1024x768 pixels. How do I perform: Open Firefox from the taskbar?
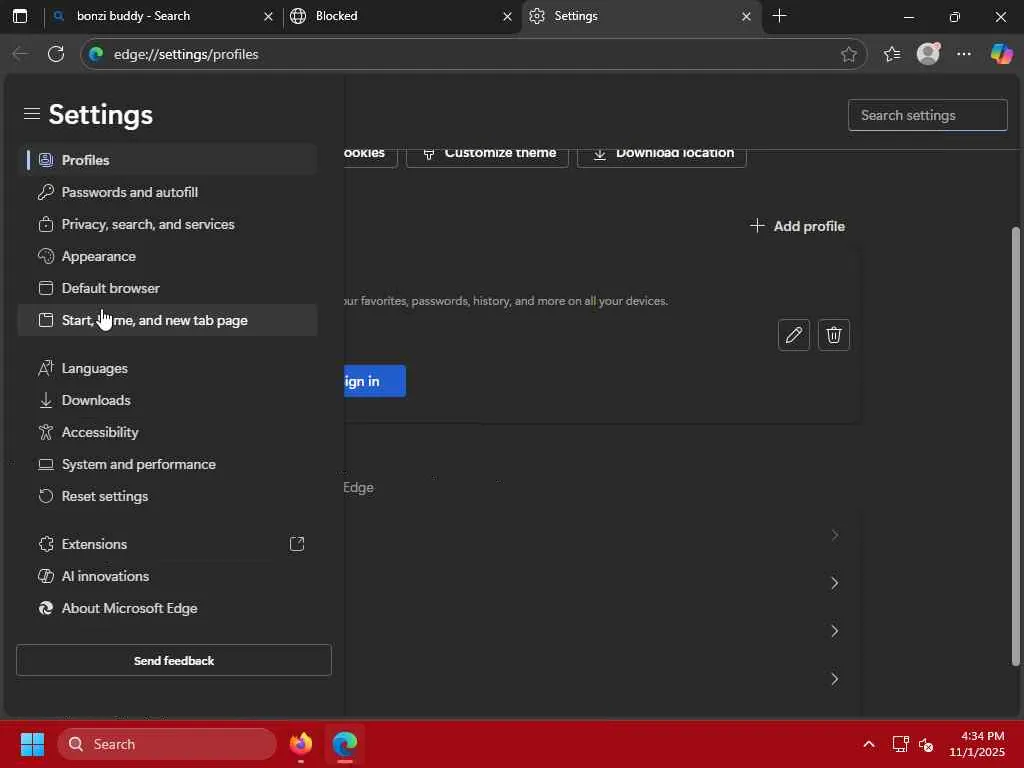301,744
